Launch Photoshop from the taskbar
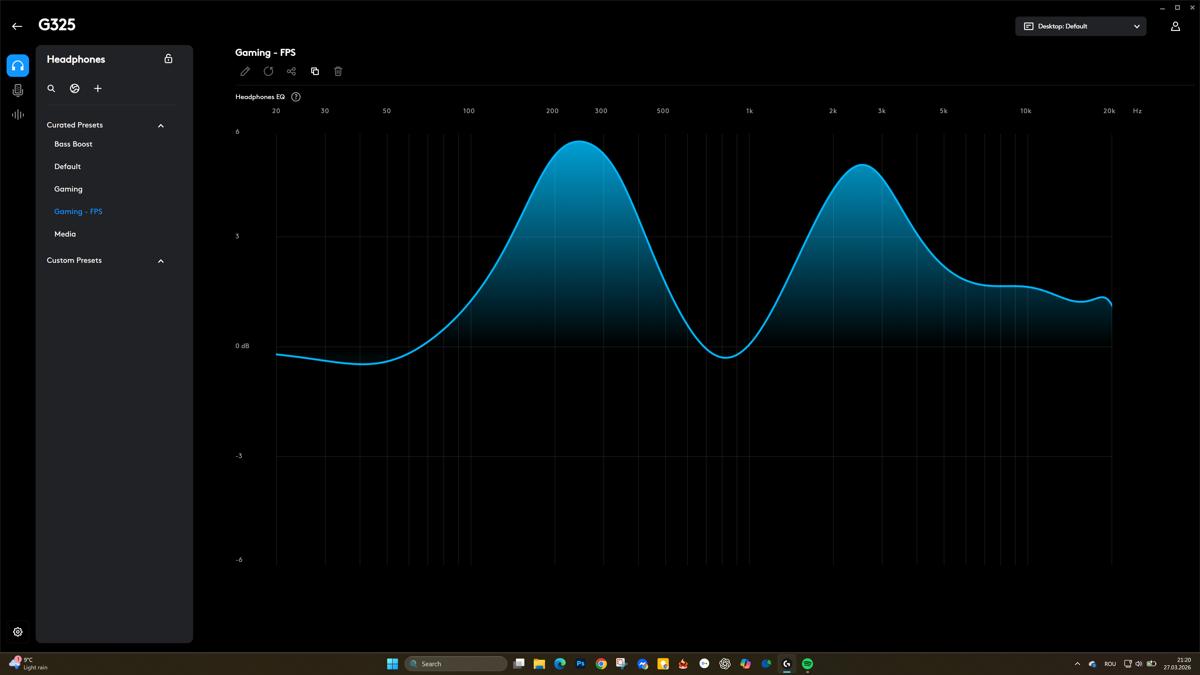1200x675 pixels. point(580,663)
